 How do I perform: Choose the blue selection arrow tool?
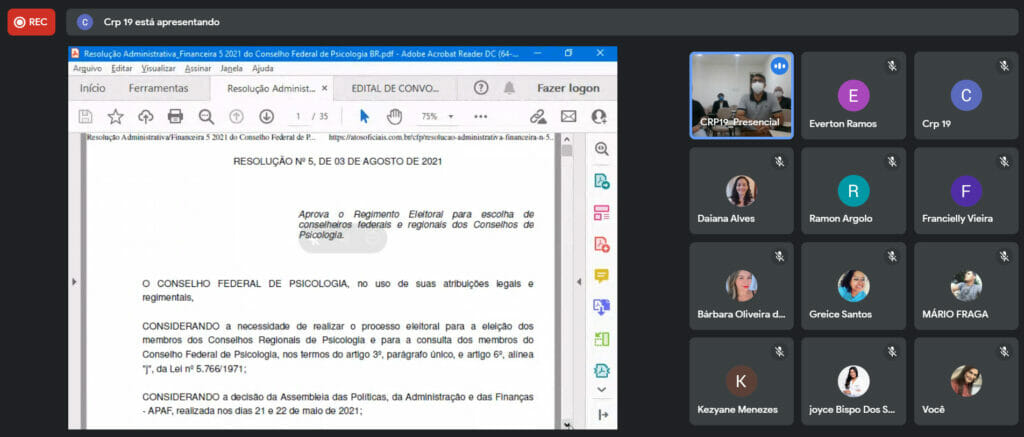pyautogui.click(x=364, y=116)
